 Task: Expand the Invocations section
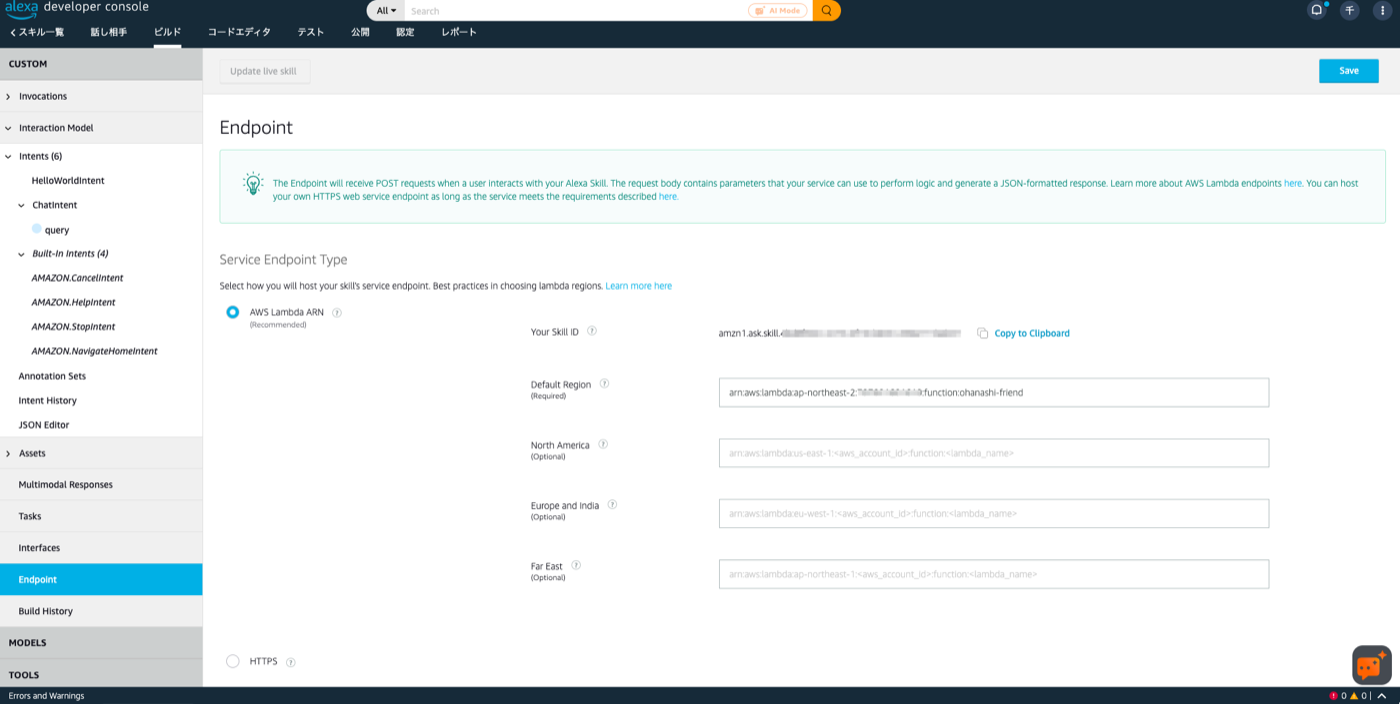point(101,96)
